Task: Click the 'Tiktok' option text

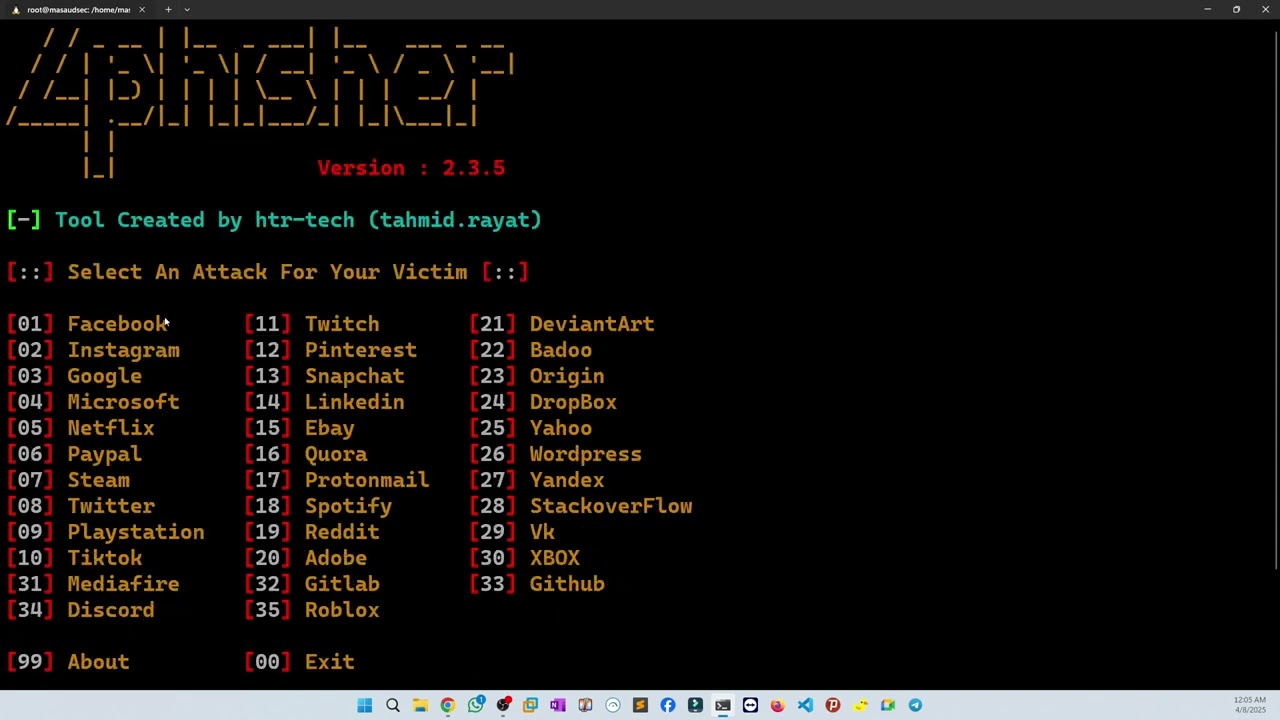Action: point(104,558)
